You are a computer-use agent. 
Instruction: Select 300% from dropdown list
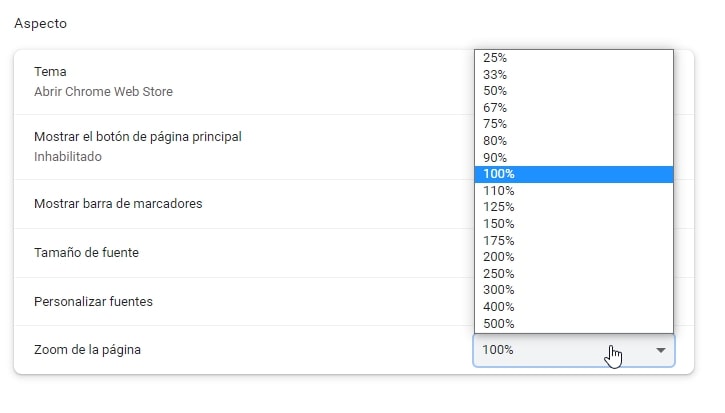tap(574, 290)
